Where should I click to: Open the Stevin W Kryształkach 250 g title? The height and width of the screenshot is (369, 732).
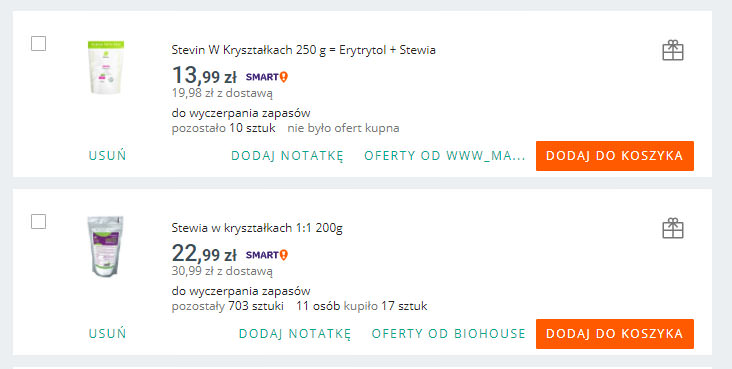[x=303, y=50]
